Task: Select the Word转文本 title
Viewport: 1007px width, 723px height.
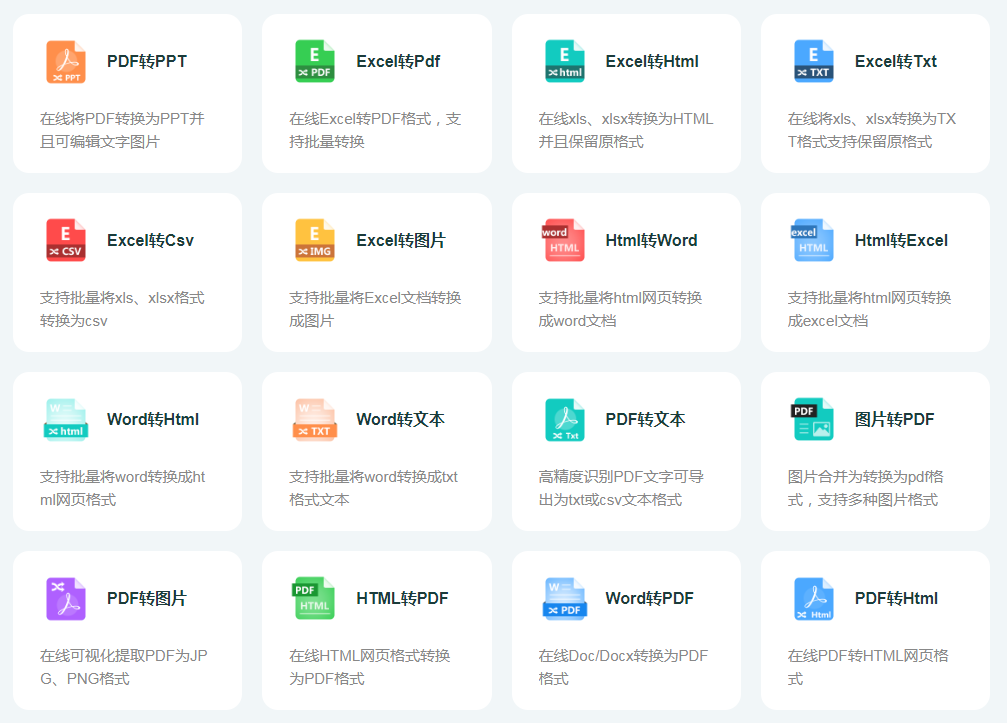Action: tap(401, 420)
